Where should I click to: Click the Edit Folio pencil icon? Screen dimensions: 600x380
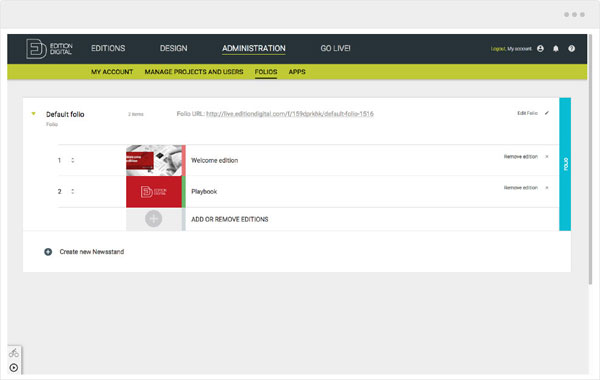[x=547, y=113]
